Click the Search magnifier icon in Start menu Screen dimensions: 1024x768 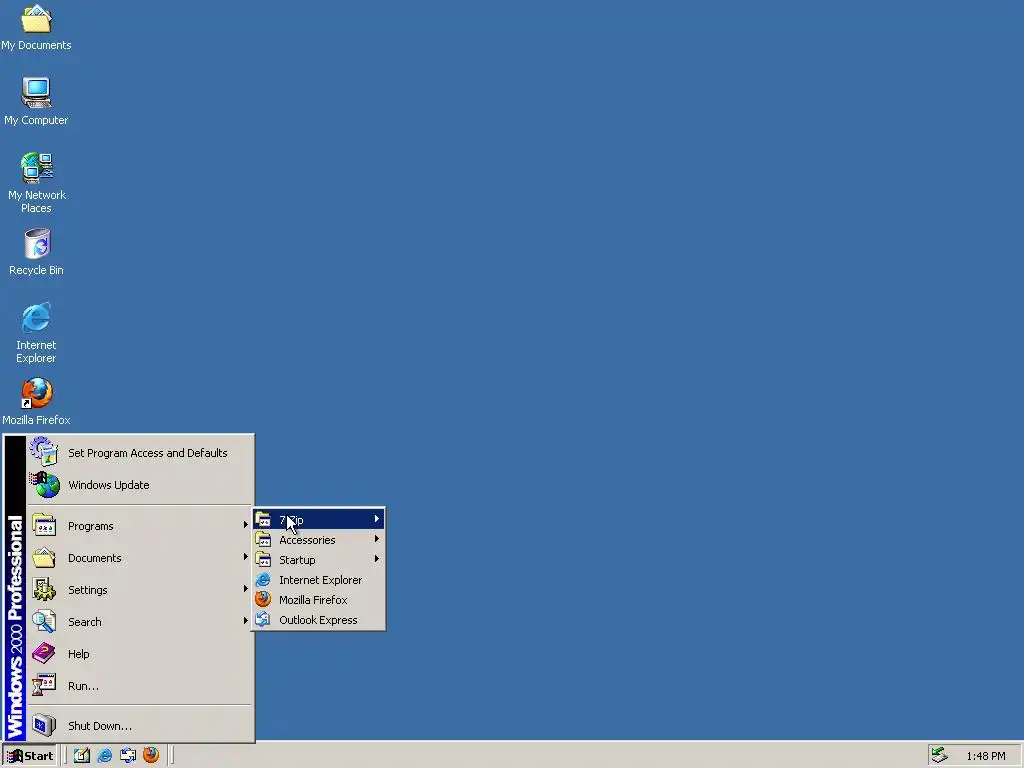point(44,621)
